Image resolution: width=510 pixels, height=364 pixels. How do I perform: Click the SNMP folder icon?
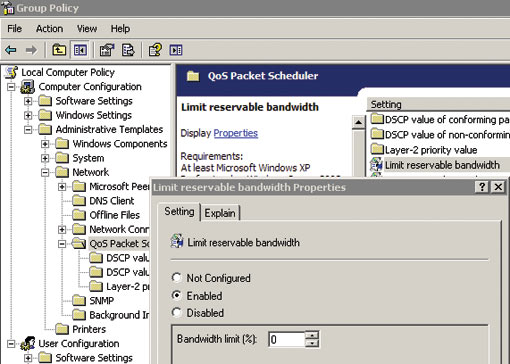[79, 301]
